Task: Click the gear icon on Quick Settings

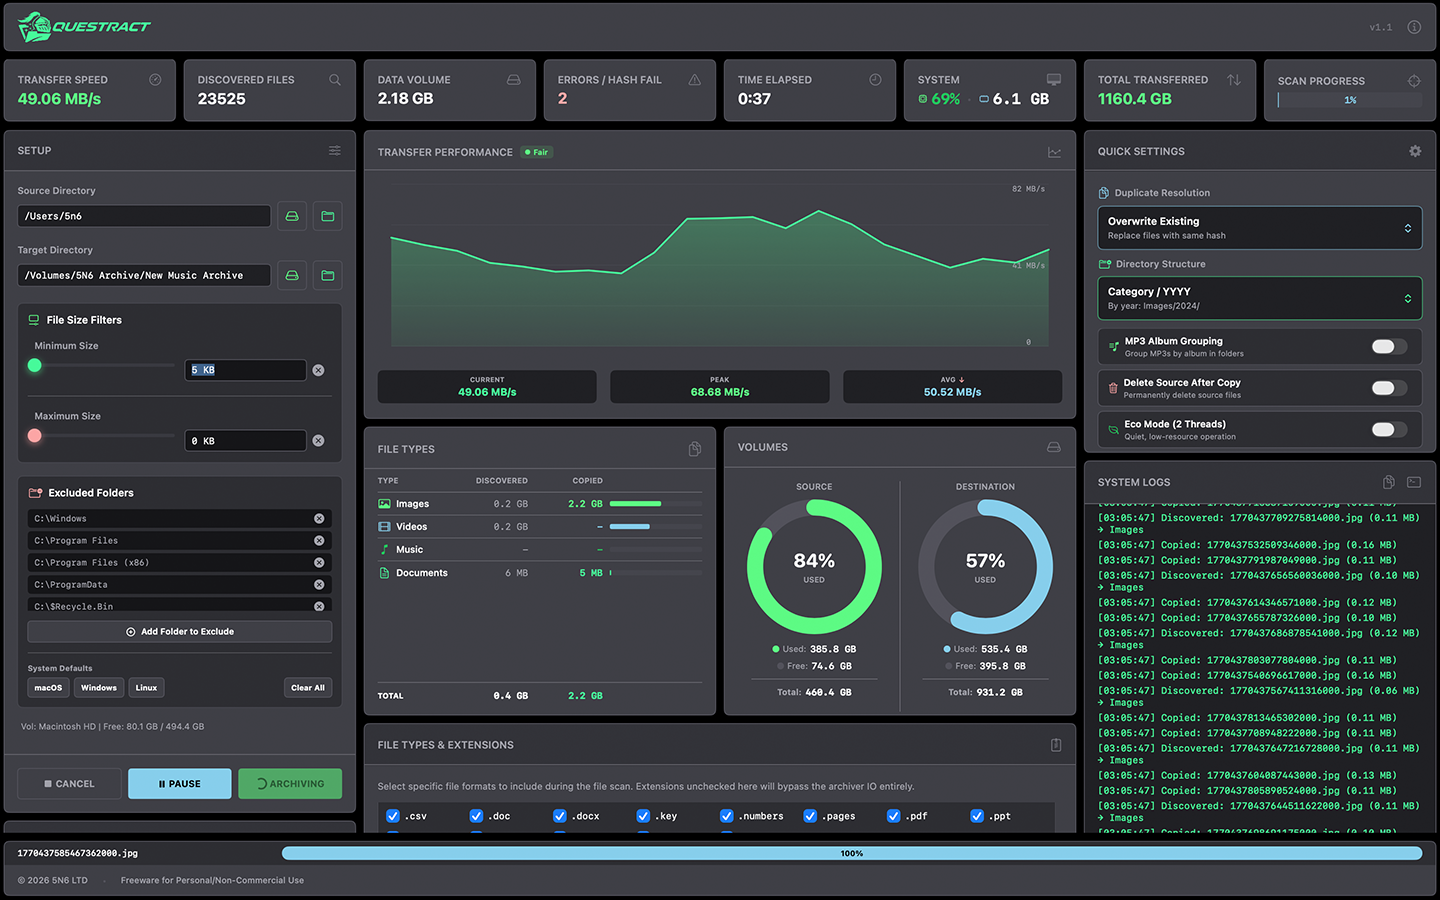Action: point(1415,151)
